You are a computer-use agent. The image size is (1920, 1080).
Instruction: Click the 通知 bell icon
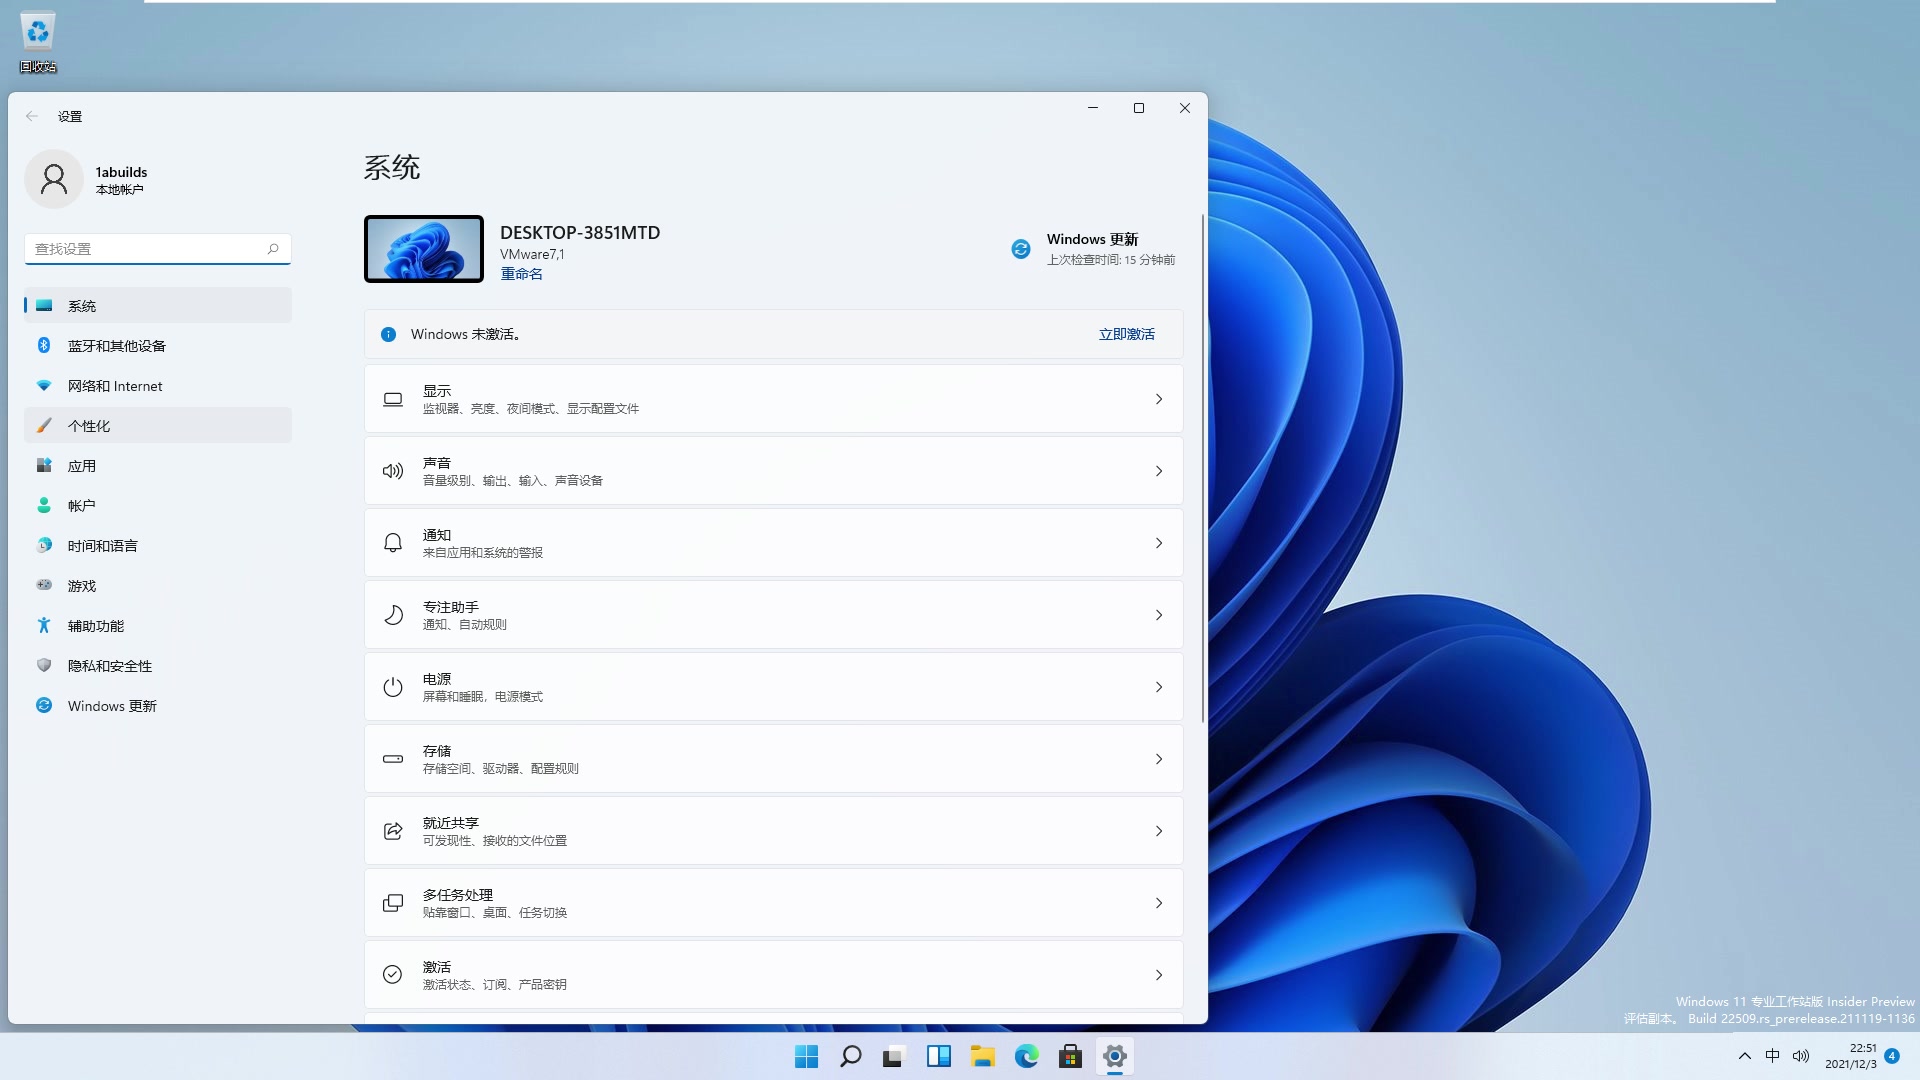tap(393, 543)
